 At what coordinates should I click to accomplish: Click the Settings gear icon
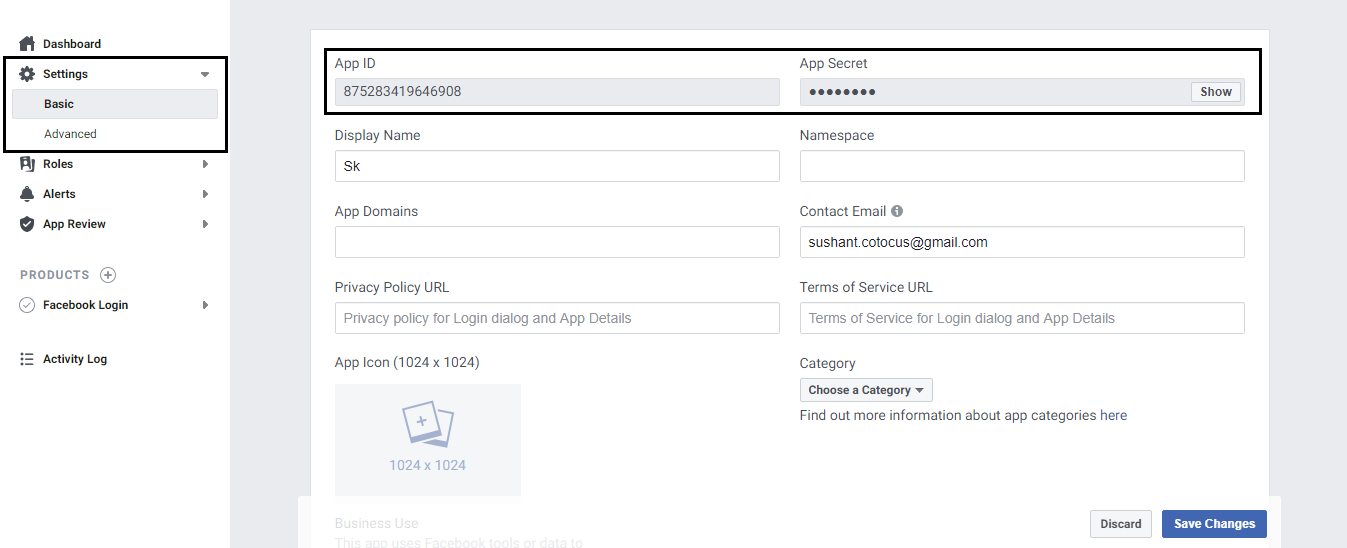click(27, 74)
